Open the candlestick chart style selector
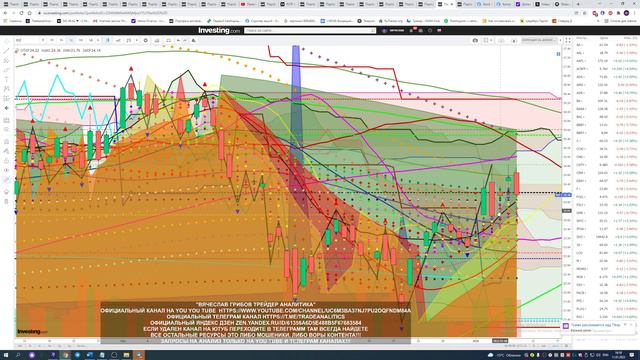Viewport: 640px width, 360px height. tap(107, 40)
